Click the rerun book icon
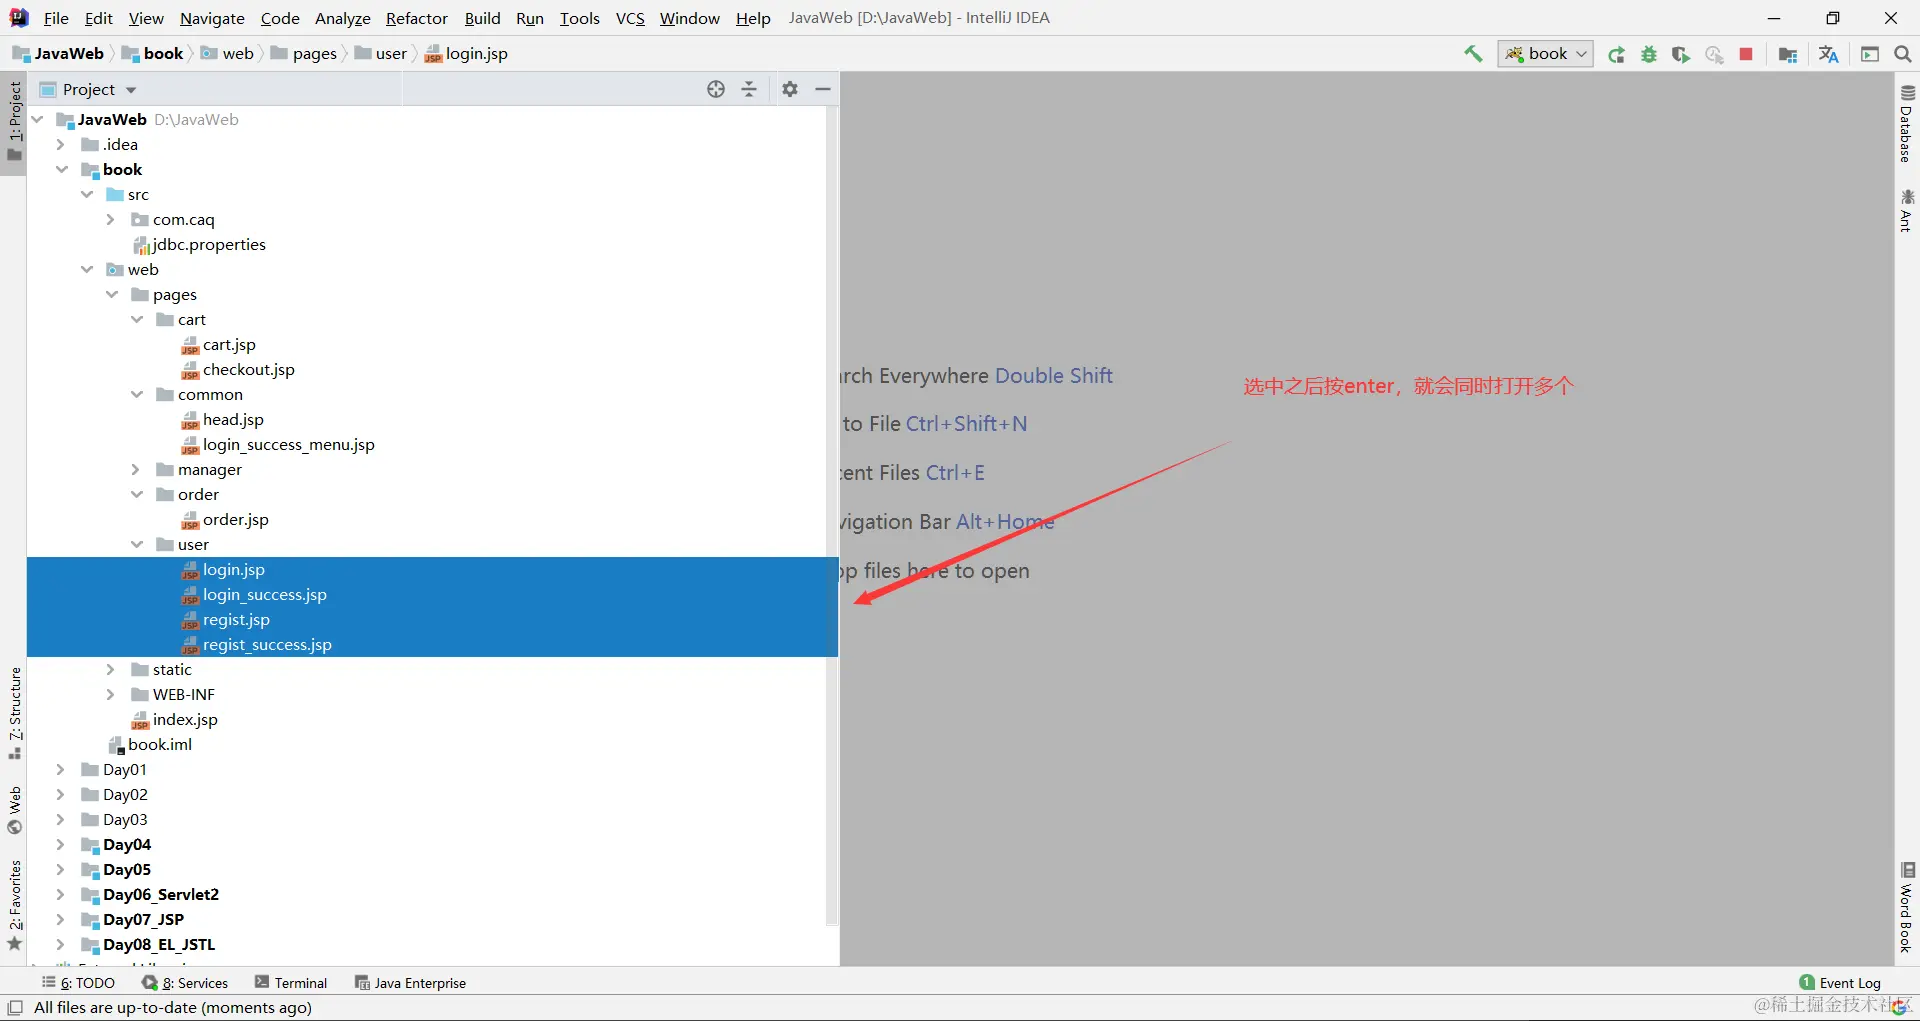Image resolution: width=1920 pixels, height=1021 pixels. [x=1616, y=55]
